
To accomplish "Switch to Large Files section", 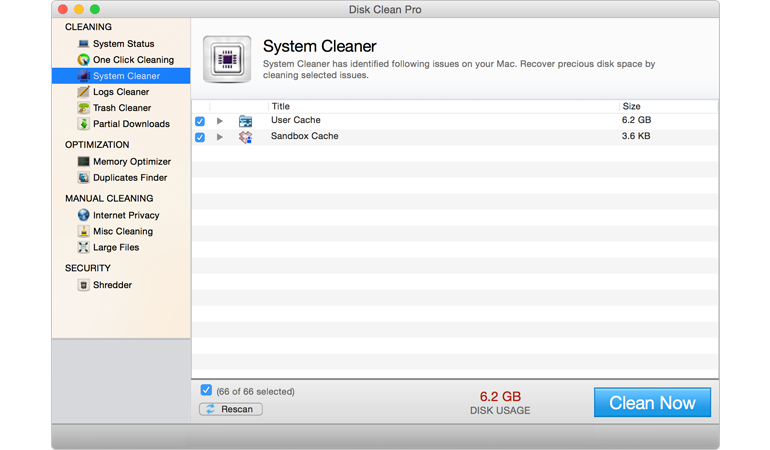I will click(116, 247).
